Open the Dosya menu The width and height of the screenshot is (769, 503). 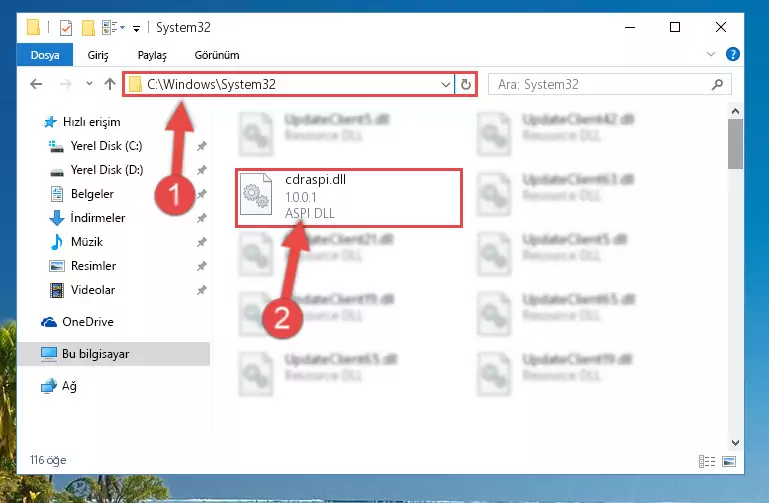45,55
